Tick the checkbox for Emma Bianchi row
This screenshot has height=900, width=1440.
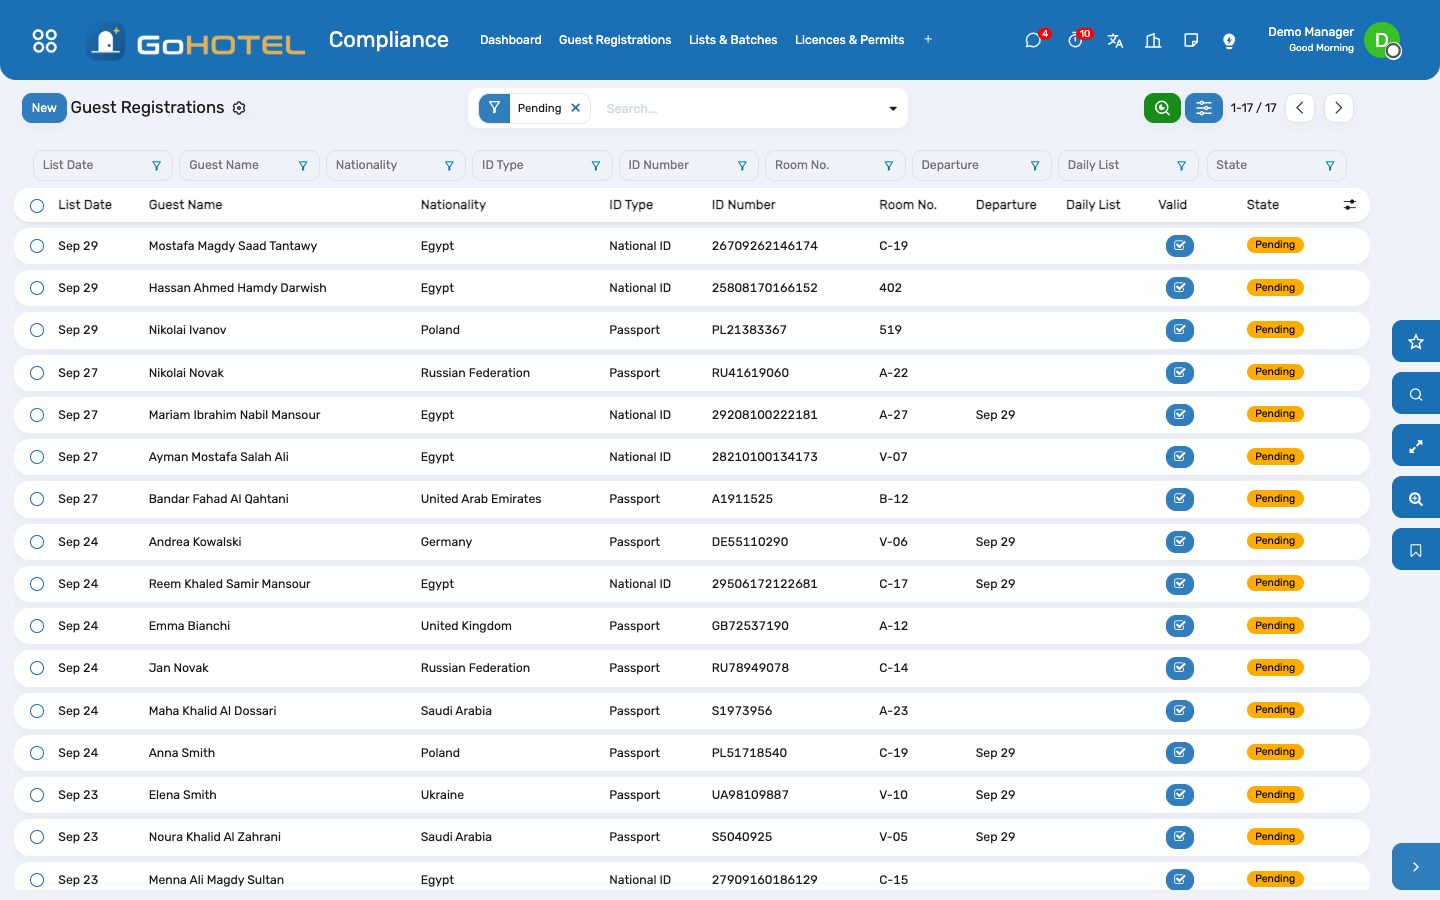click(37, 626)
